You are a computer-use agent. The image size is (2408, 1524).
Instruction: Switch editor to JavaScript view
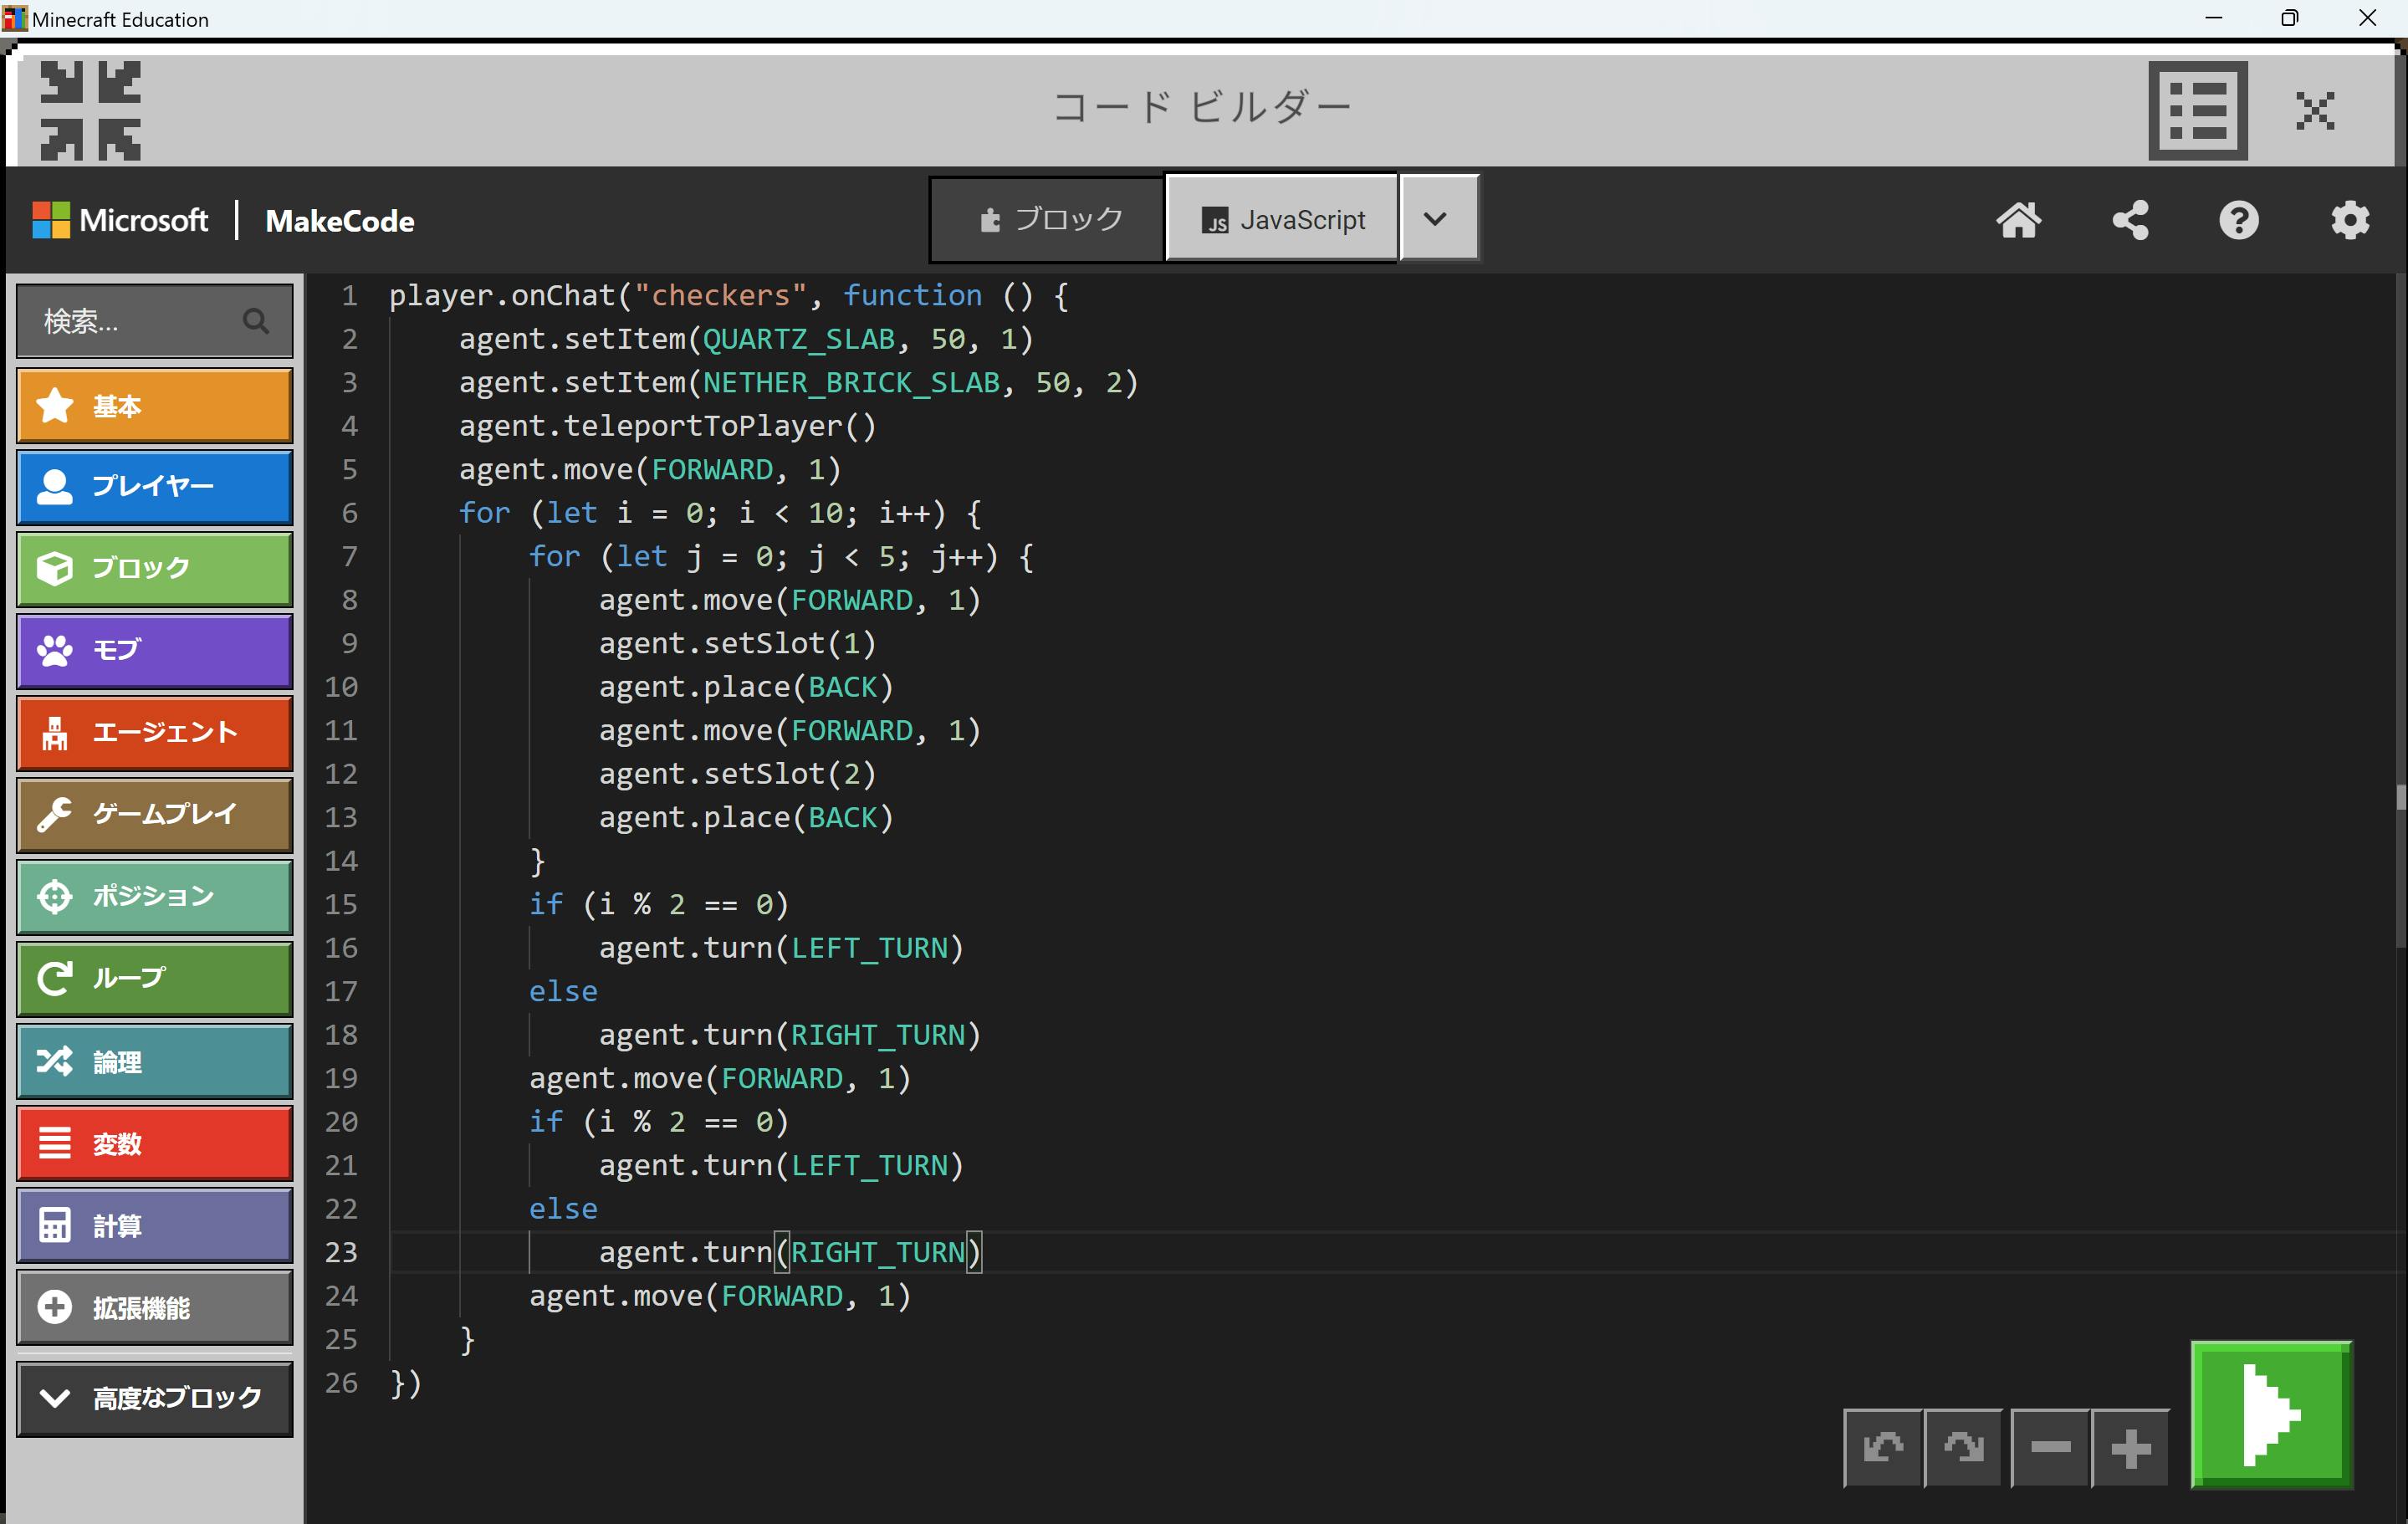coord(1282,219)
